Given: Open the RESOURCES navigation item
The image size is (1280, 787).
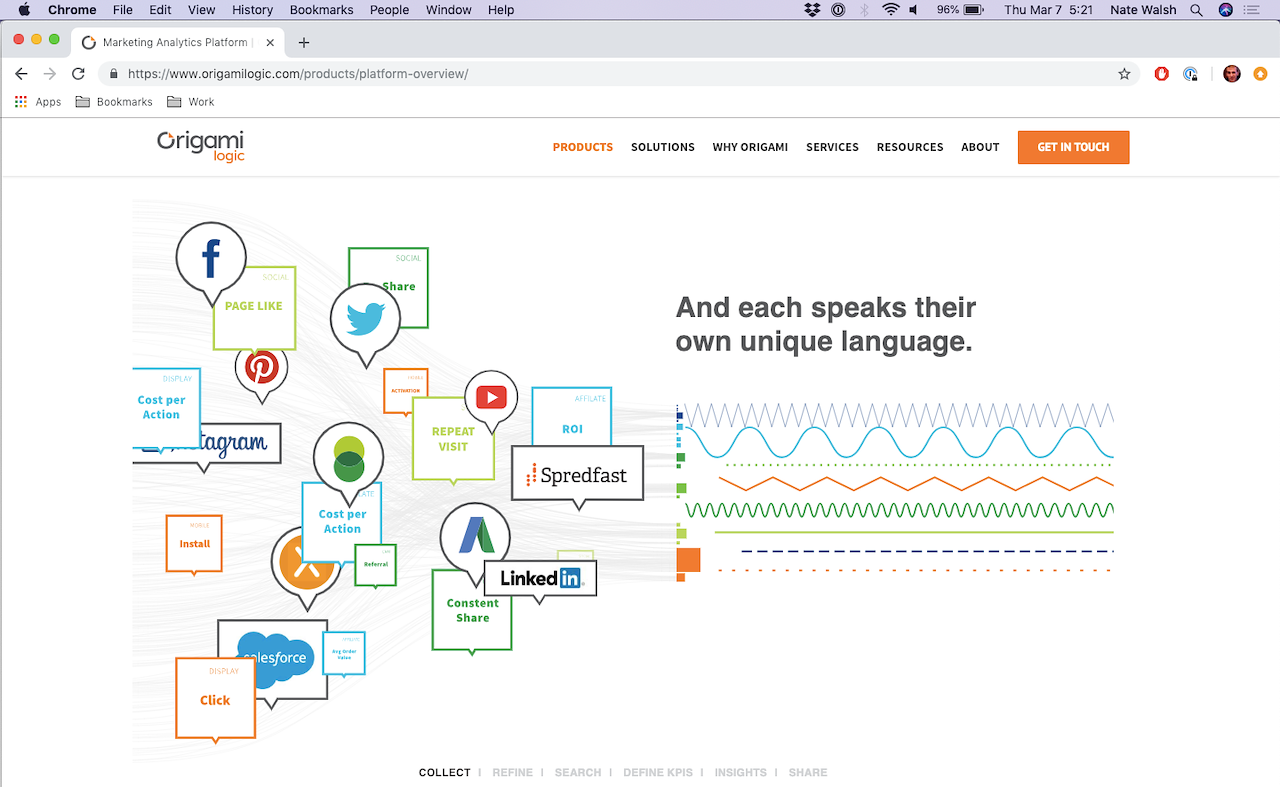Looking at the screenshot, I should coord(910,147).
